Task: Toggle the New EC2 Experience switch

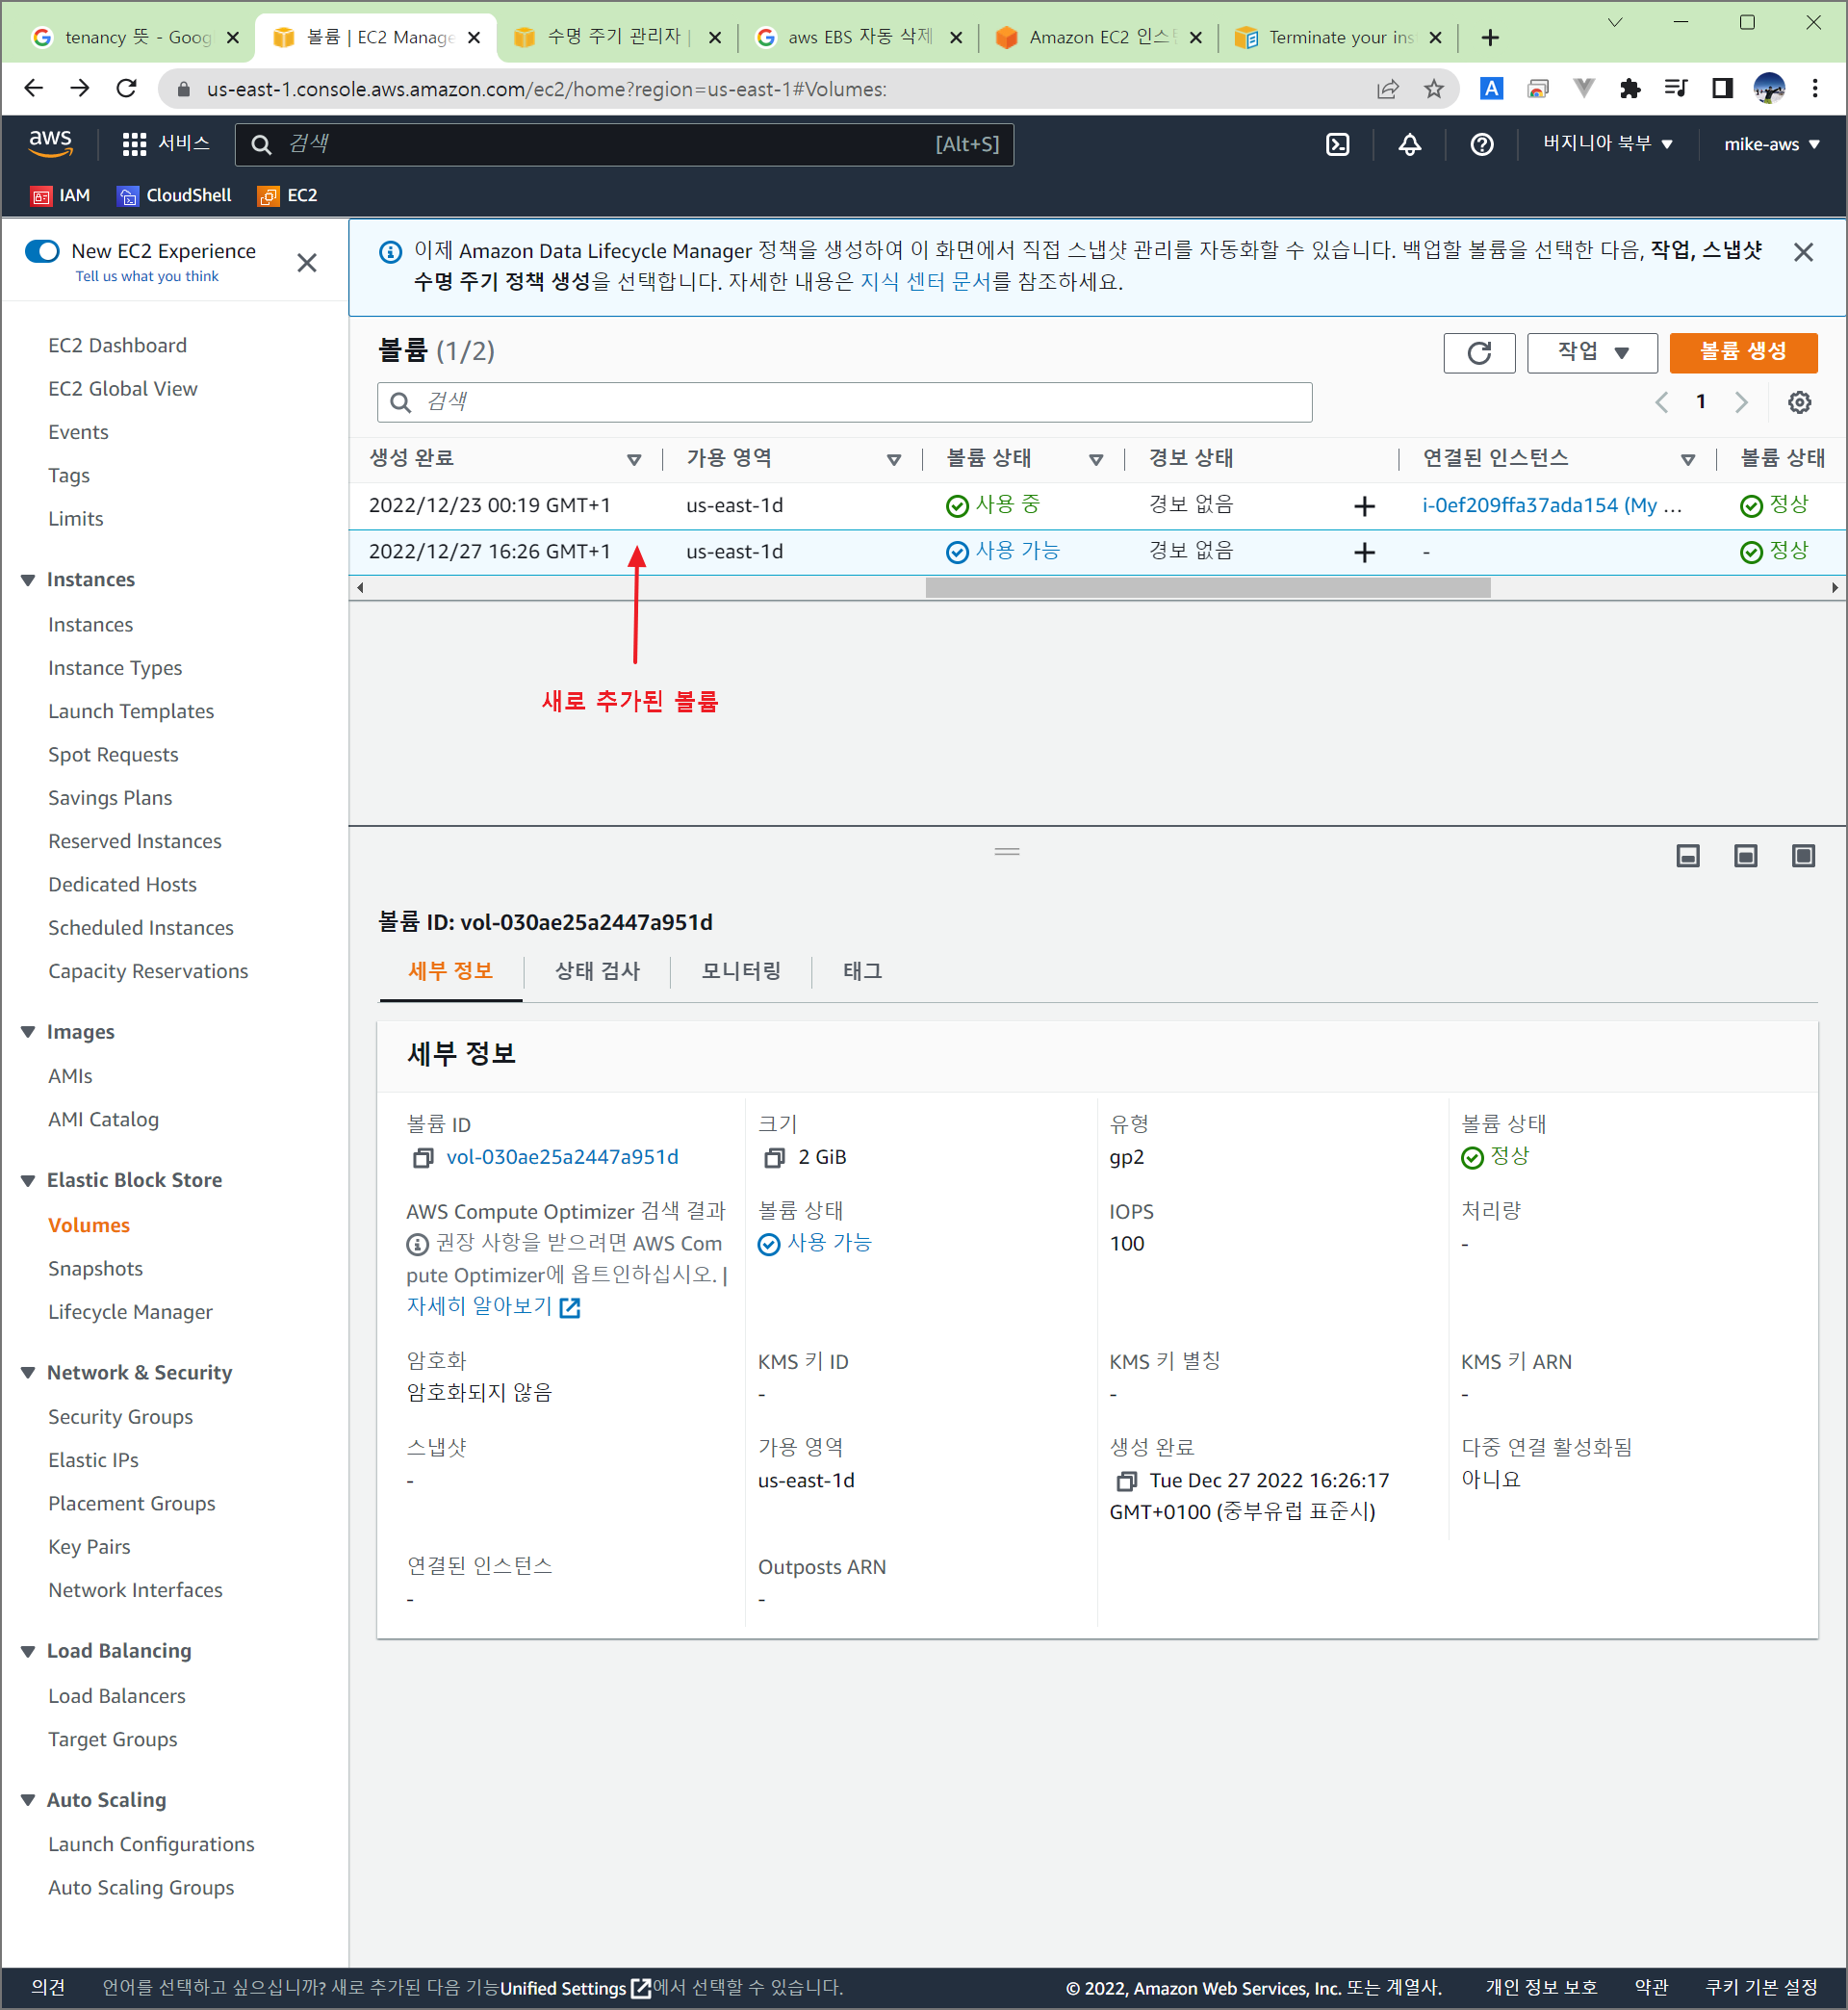Action: pyautogui.click(x=42, y=251)
